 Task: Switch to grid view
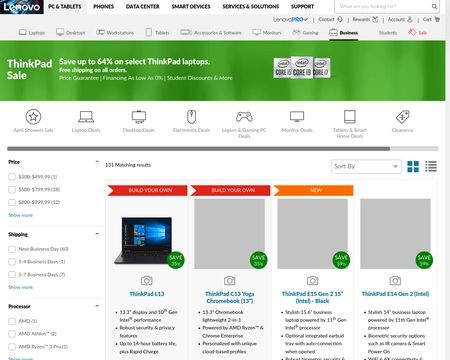pos(413,166)
